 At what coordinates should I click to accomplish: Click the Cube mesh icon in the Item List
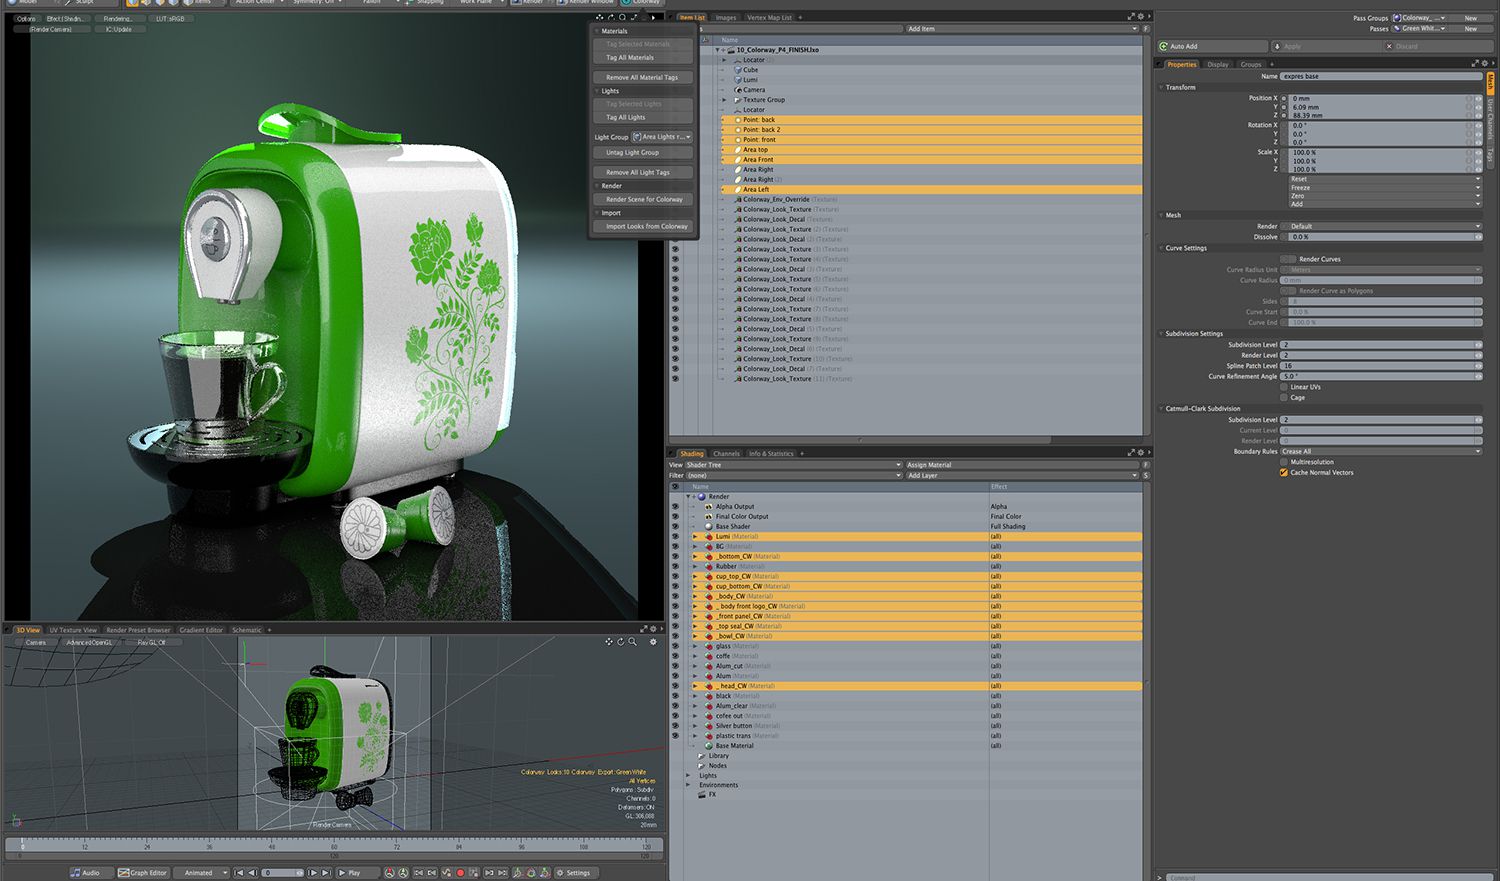point(738,70)
